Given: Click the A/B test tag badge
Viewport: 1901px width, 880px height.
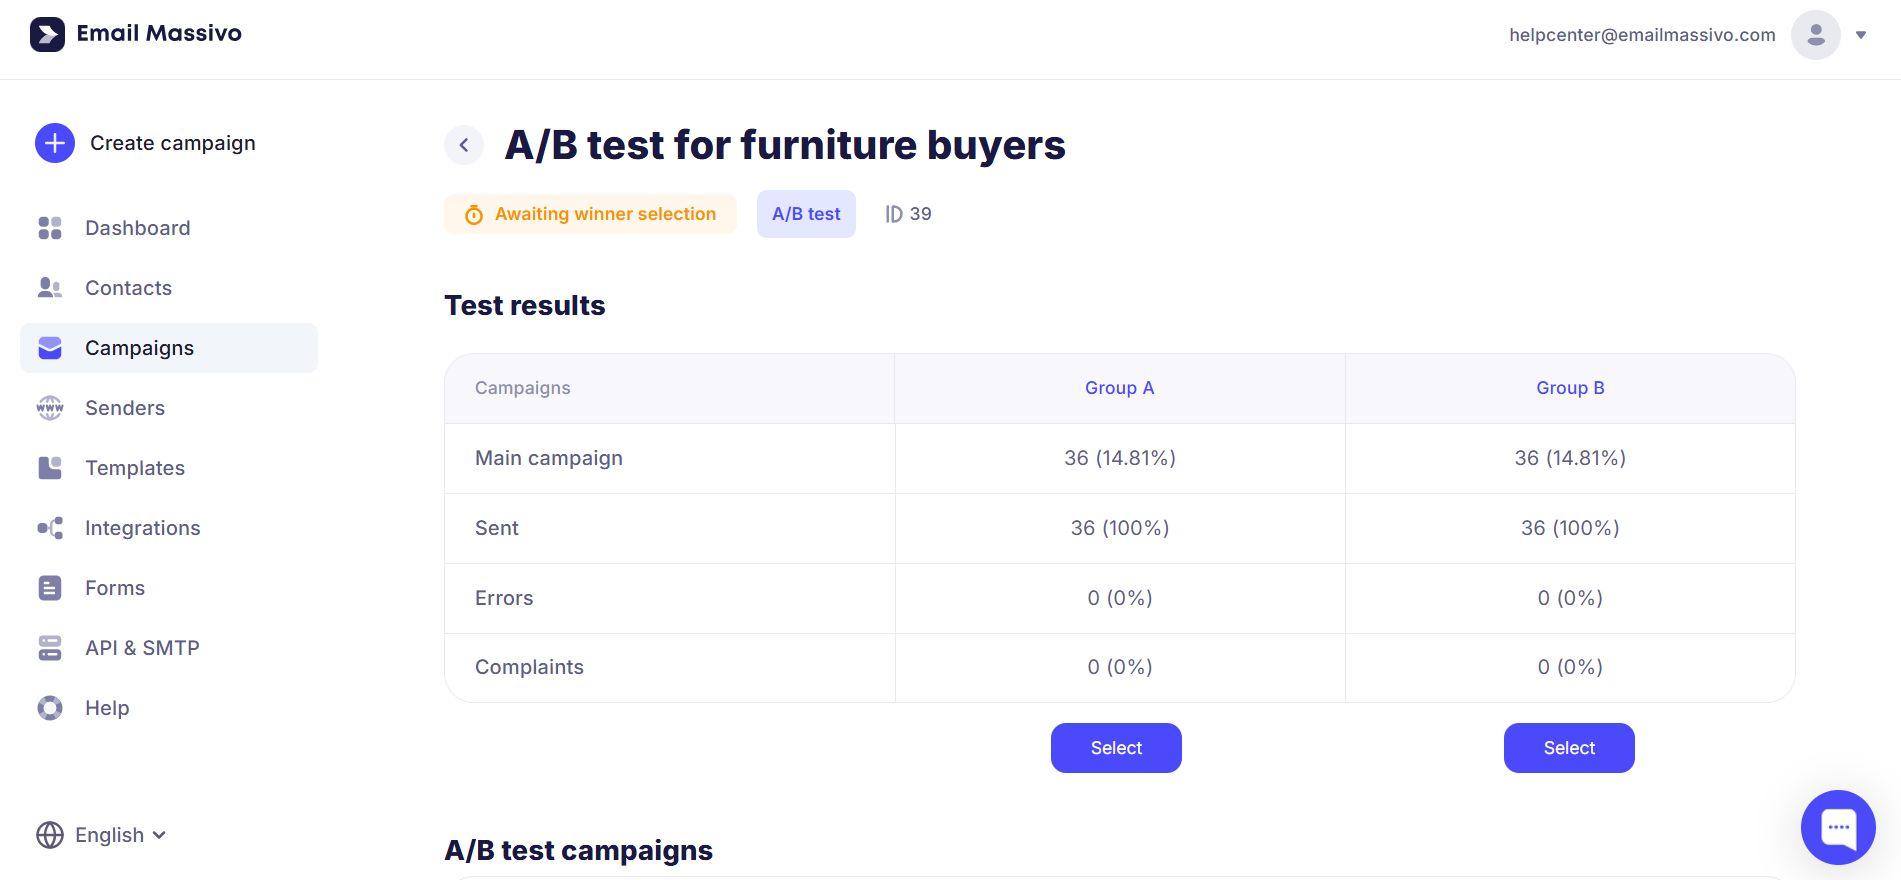Looking at the screenshot, I should tap(806, 214).
